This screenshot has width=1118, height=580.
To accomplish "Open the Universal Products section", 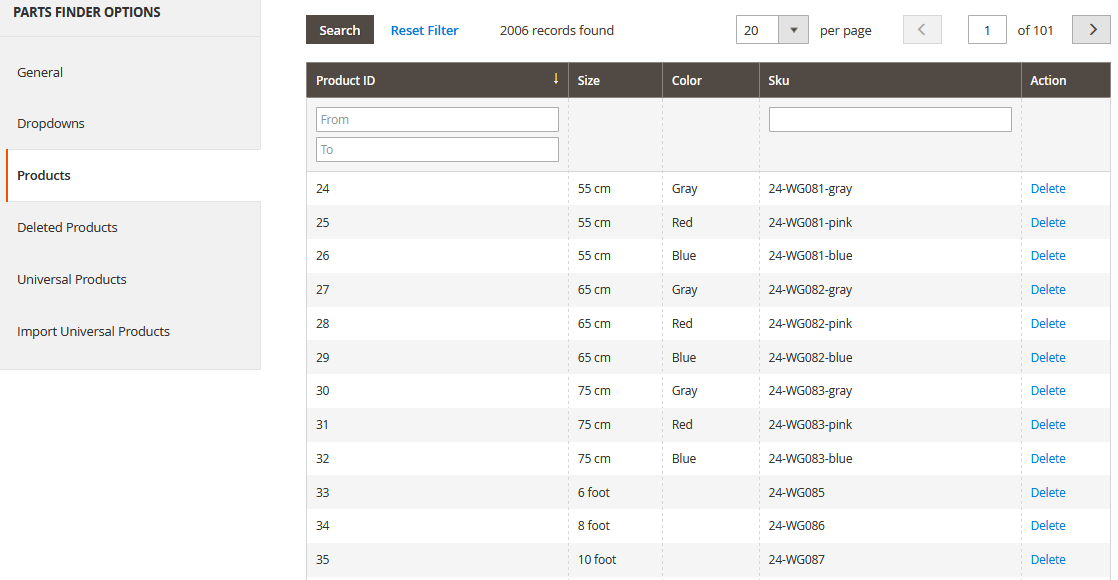I will (x=72, y=279).
